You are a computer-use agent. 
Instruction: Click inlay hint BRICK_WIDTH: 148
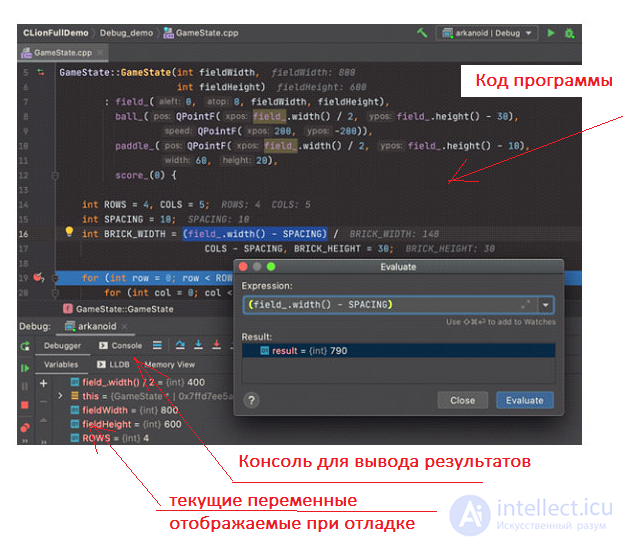pos(394,234)
